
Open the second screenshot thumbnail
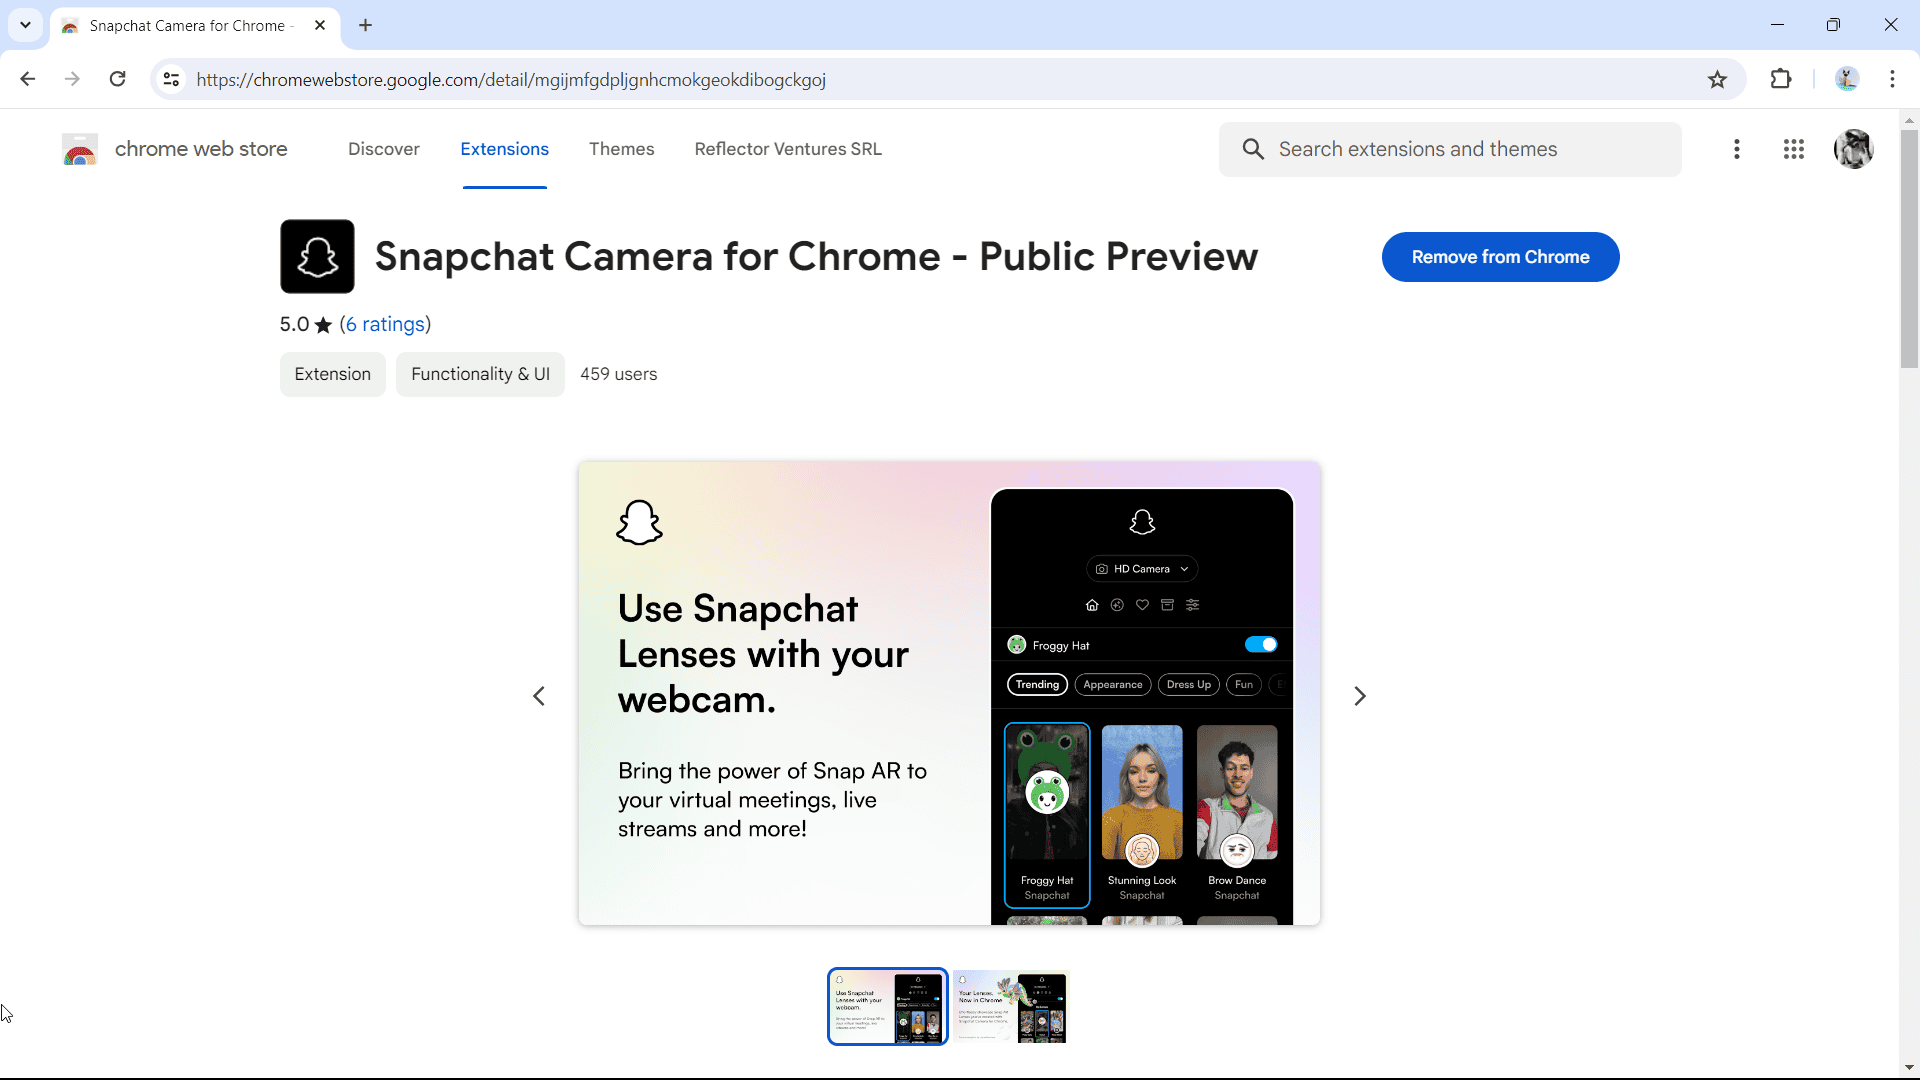1010,1006
